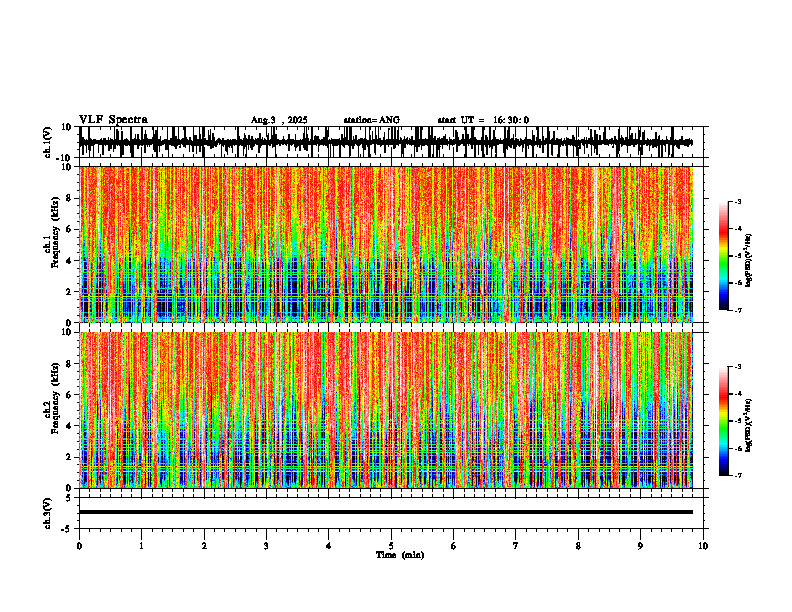Click the ch.2 color bar log PSD label
This screenshot has width=792, height=612.
point(749,425)
